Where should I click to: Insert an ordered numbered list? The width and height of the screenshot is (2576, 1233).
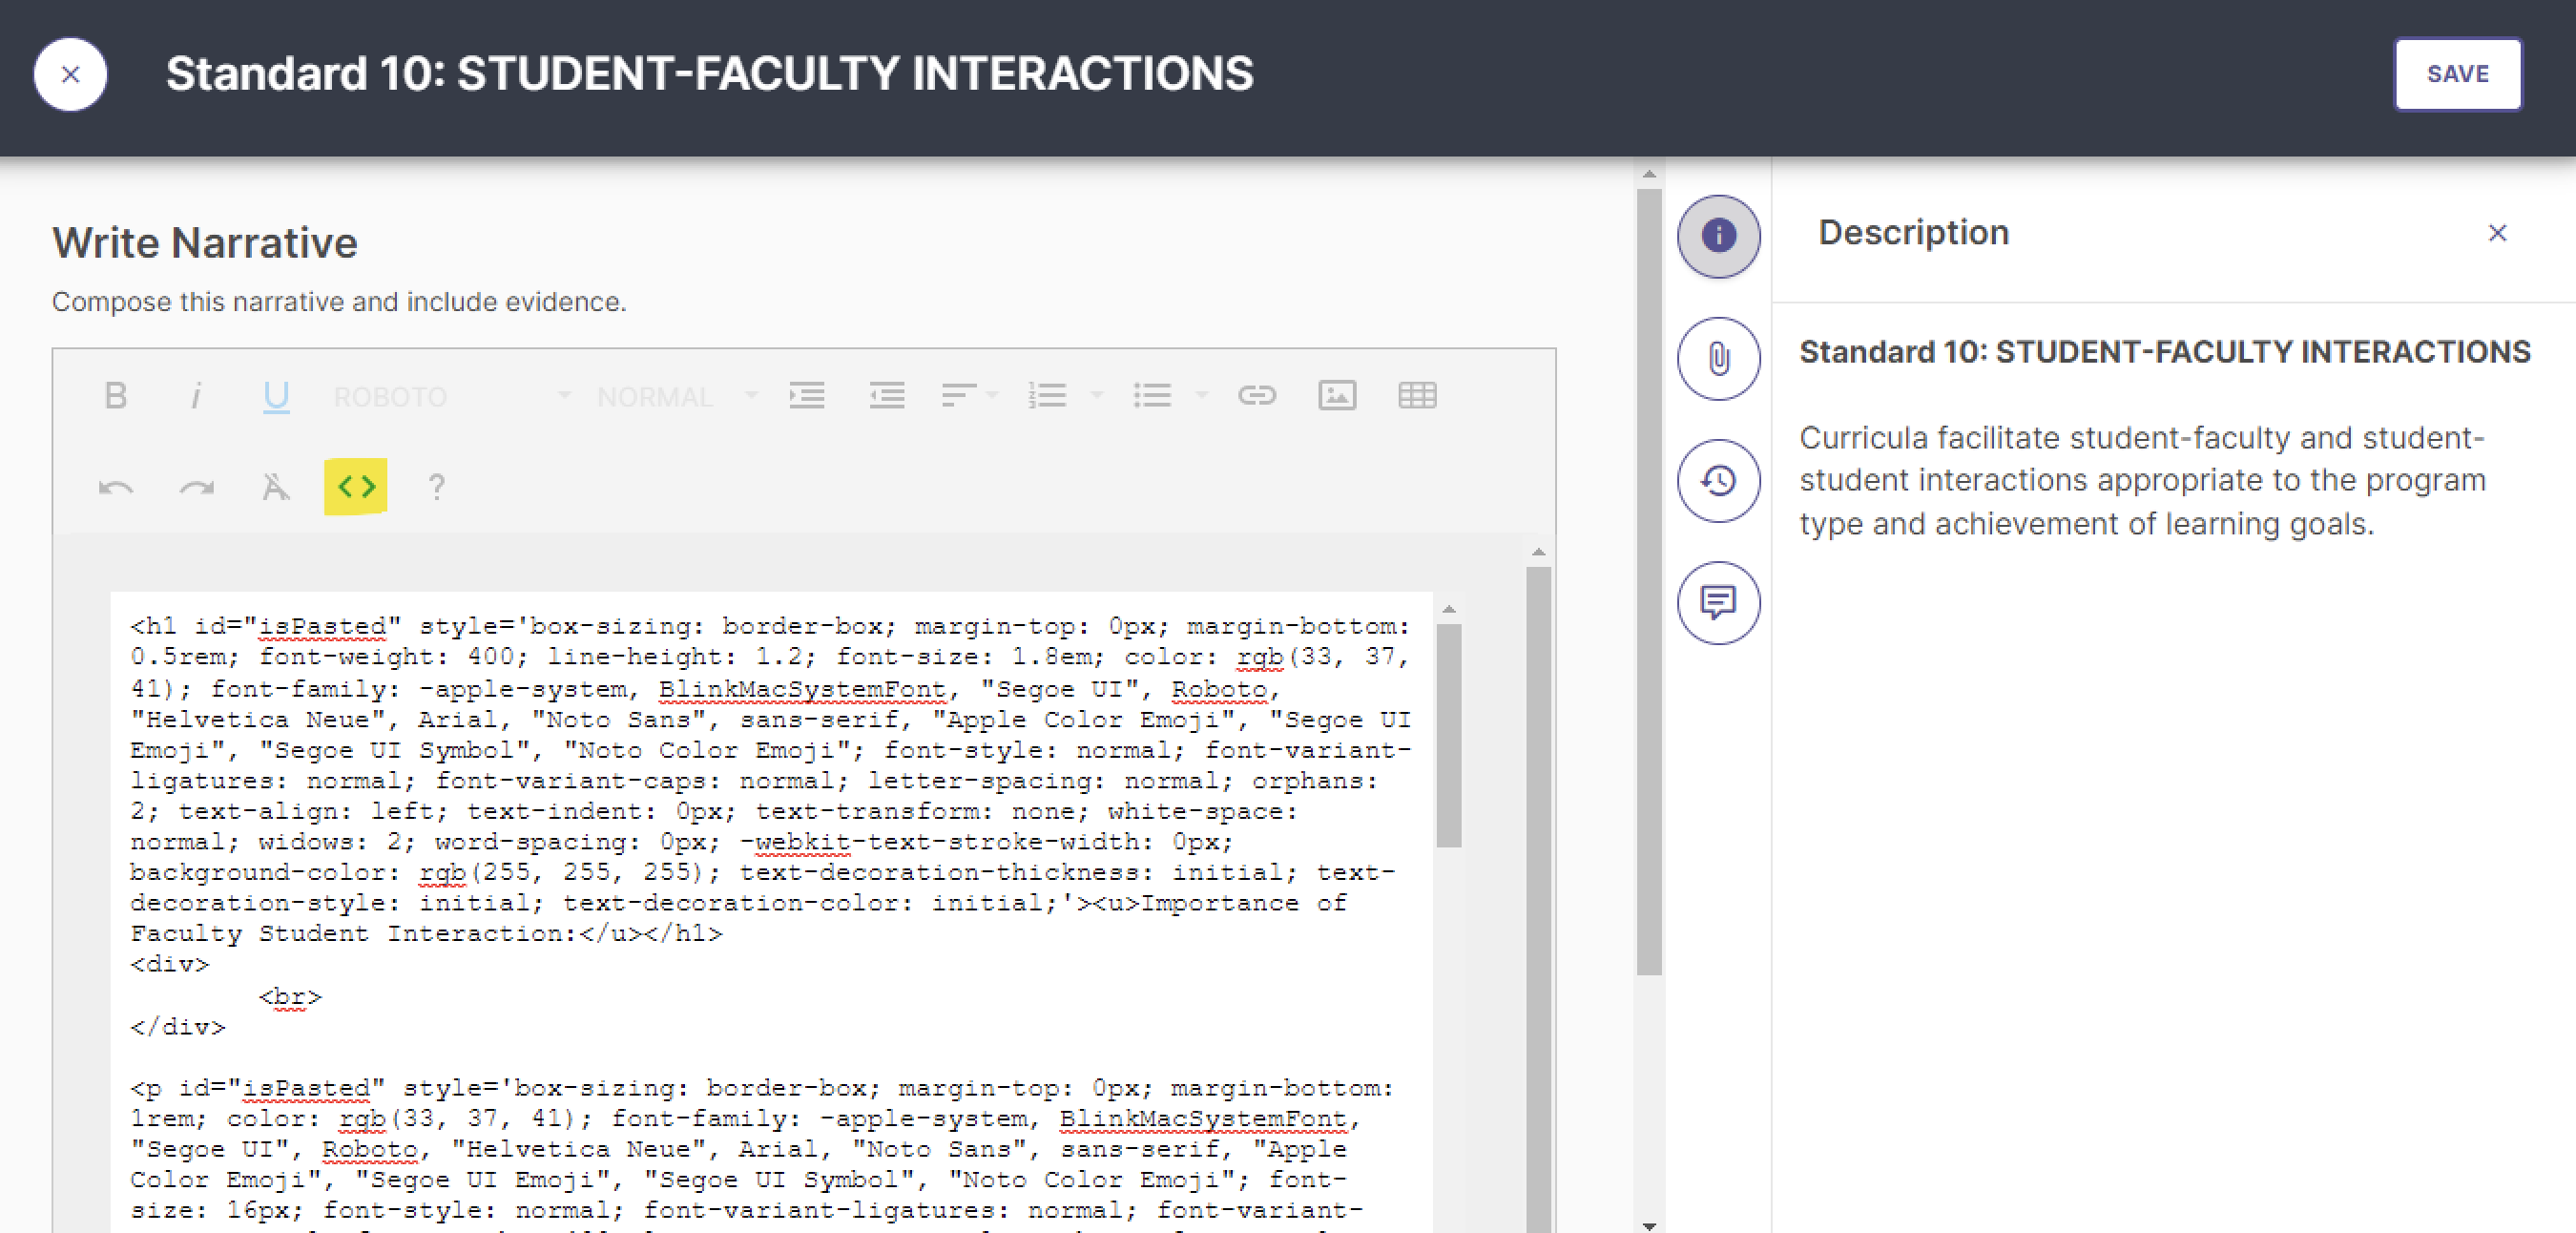(1046, 396)
